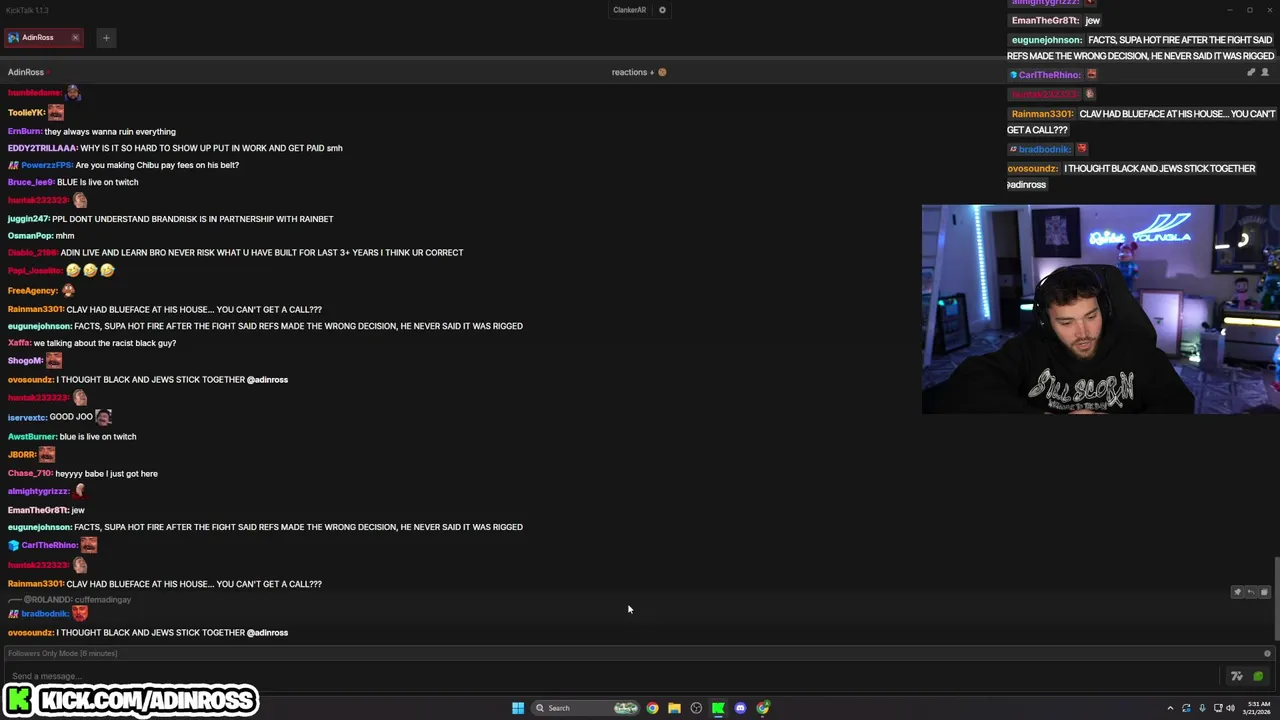Click the AdinRoss channel header name
Viewport: 1280px width, 720px height.
(26, 72)
